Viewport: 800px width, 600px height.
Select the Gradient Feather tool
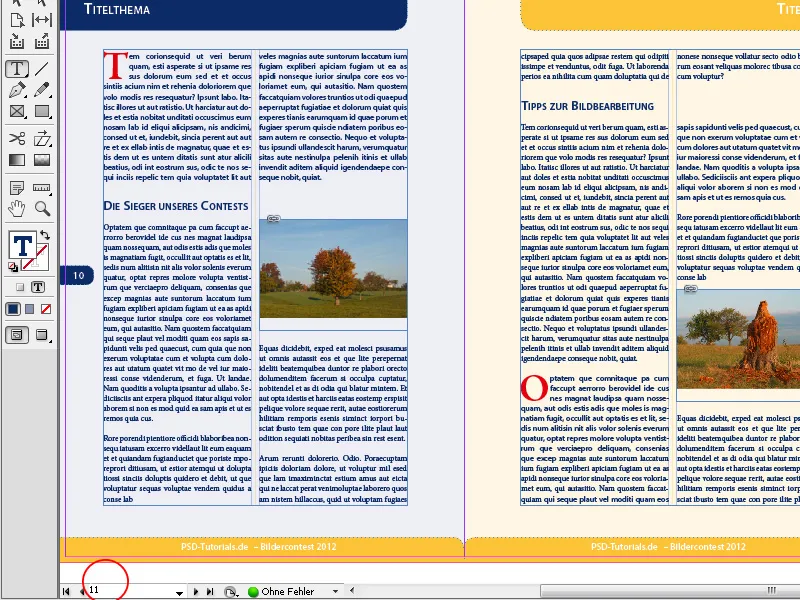pyautogui.click(x=42, y=160)
